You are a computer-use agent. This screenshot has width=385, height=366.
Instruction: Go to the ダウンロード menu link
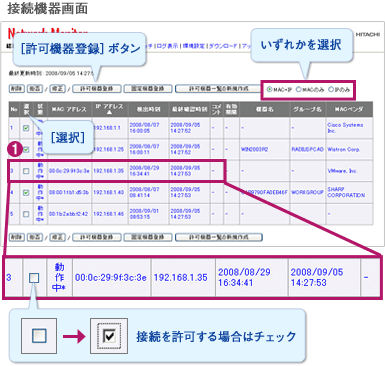tap(223, 46)
